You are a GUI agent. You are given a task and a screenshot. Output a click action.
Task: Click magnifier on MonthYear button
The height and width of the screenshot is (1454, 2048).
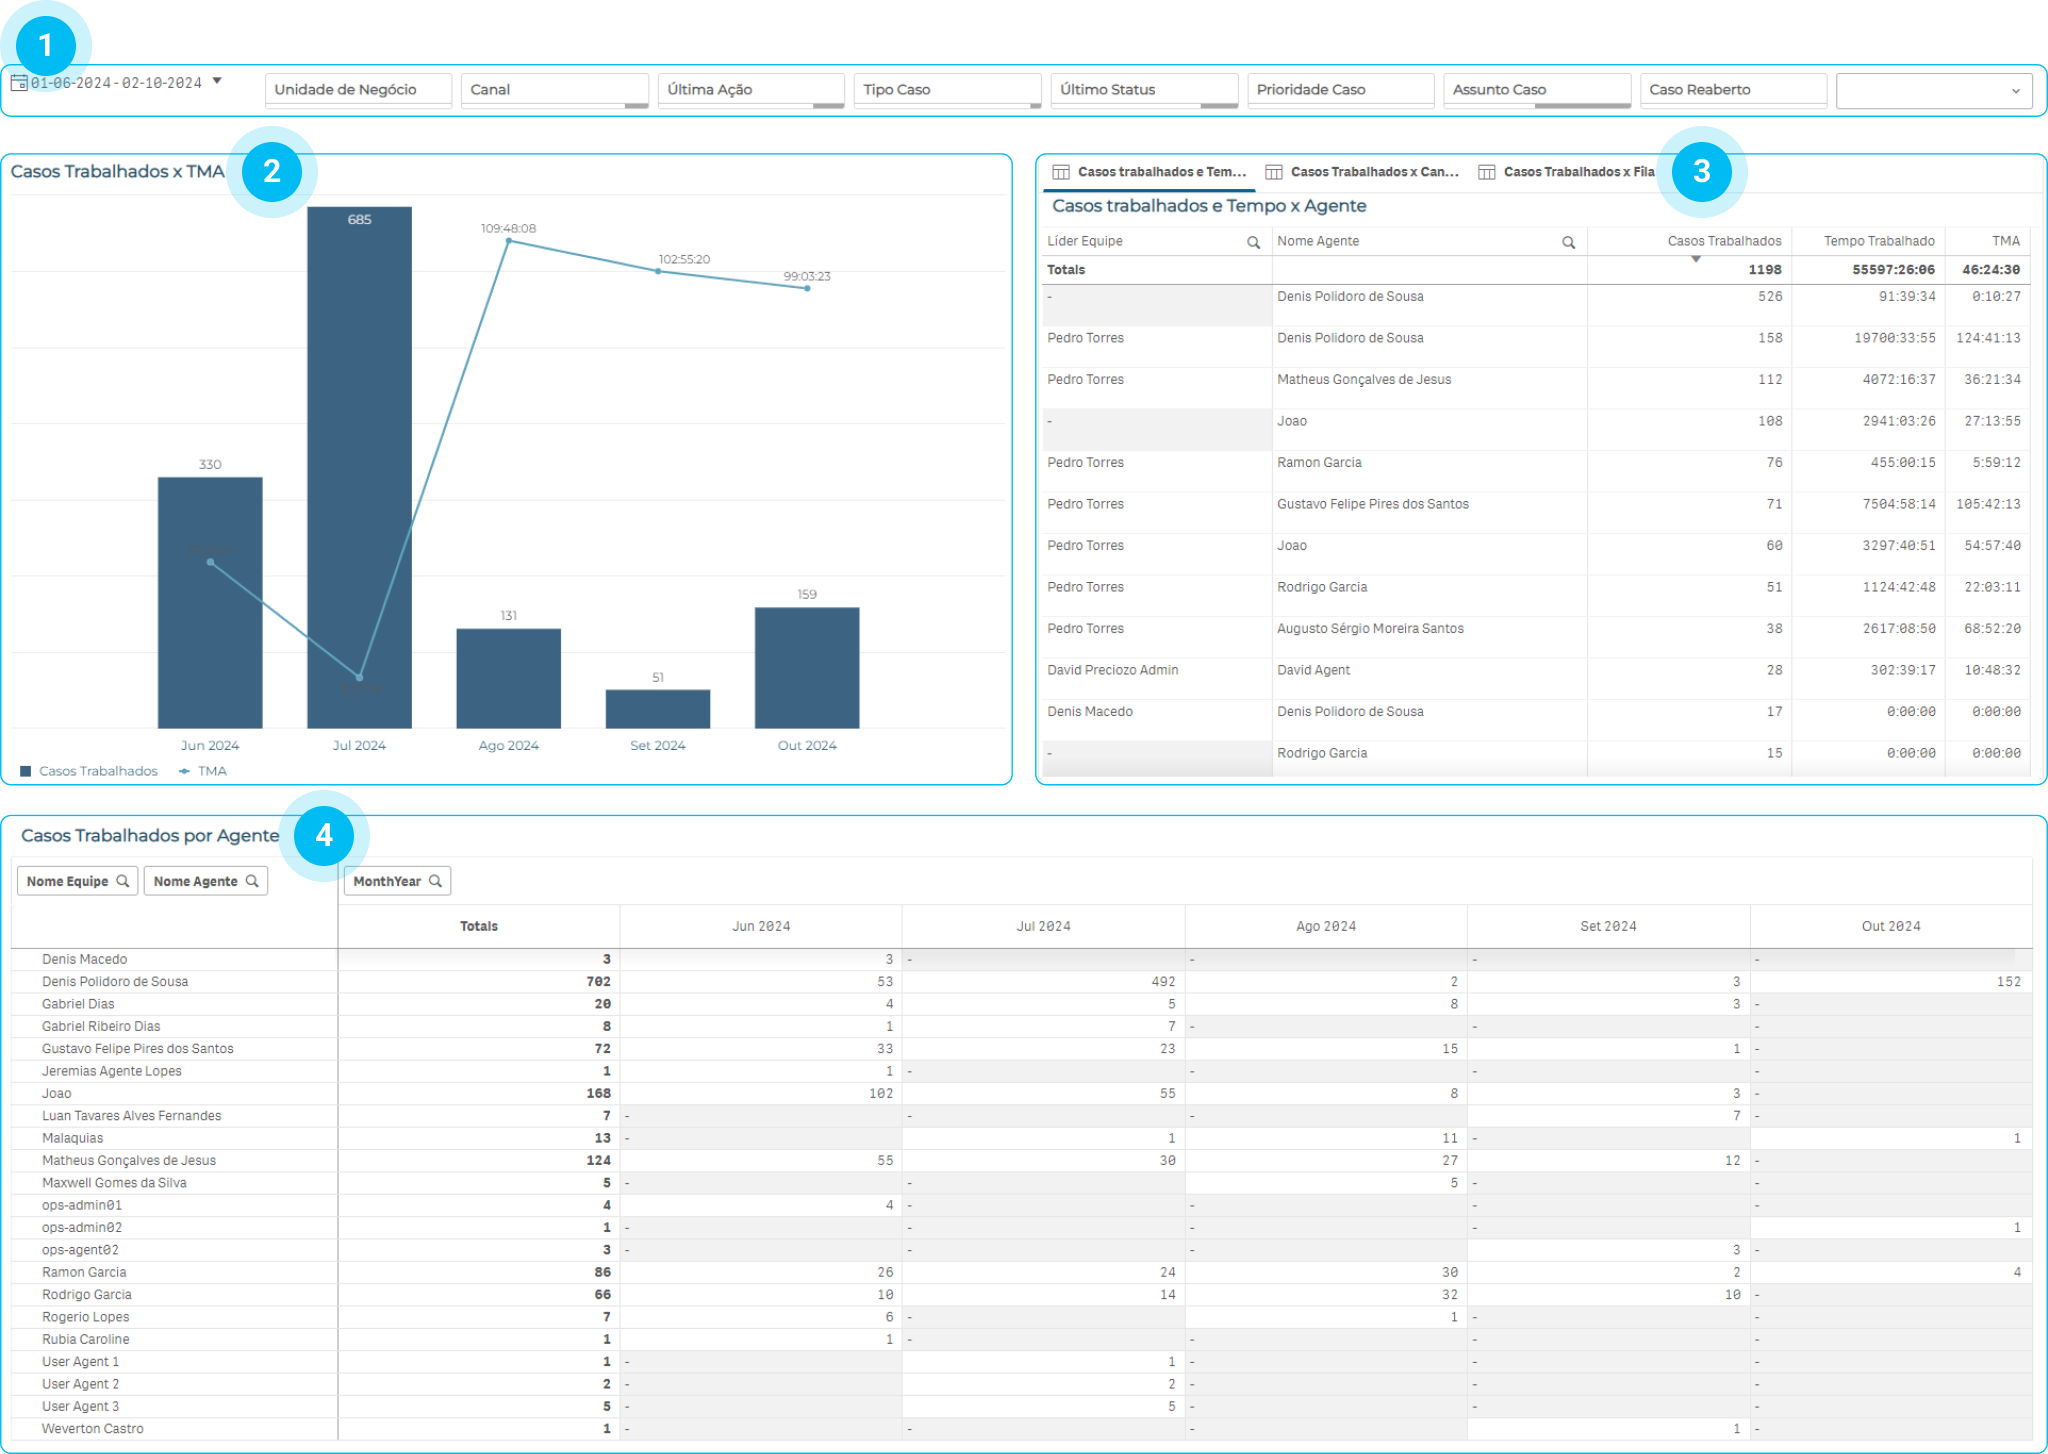point(436,881)
